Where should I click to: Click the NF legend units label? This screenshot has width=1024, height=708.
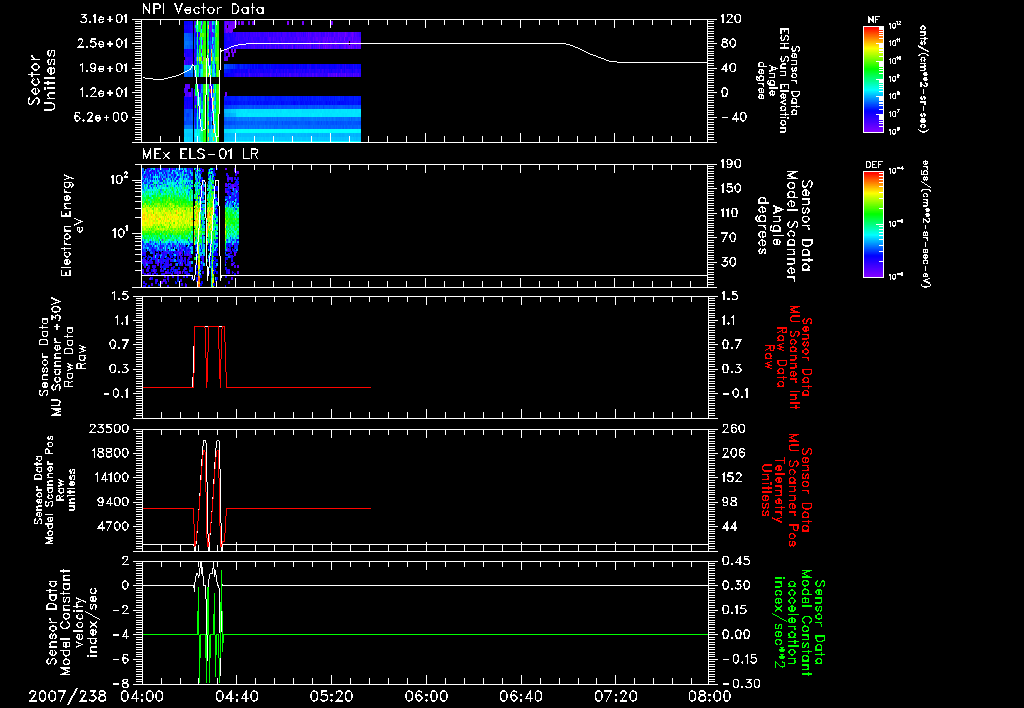point(923,79)
